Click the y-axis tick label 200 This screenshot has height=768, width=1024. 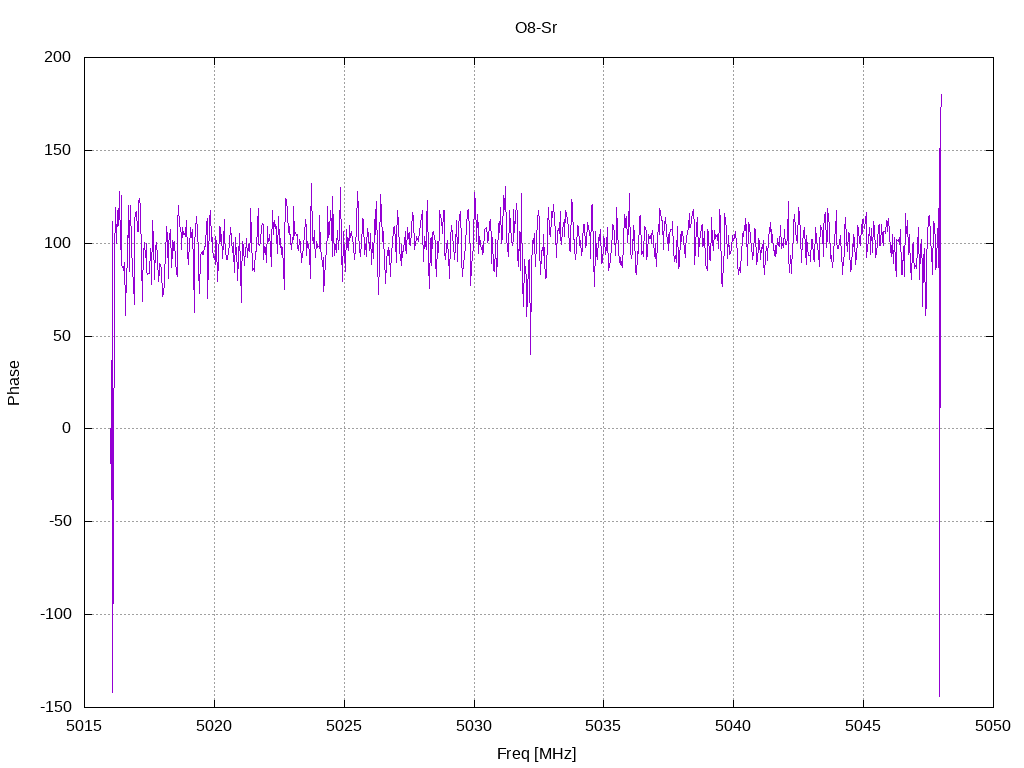click(57, 57)
